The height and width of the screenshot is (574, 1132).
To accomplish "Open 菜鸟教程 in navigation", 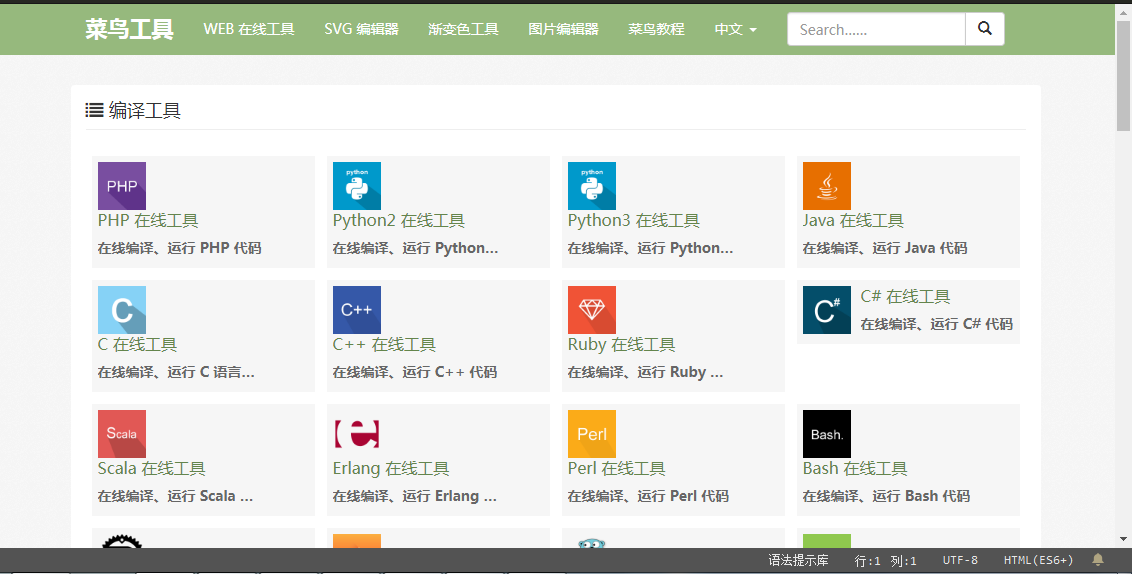I will 656,30.
